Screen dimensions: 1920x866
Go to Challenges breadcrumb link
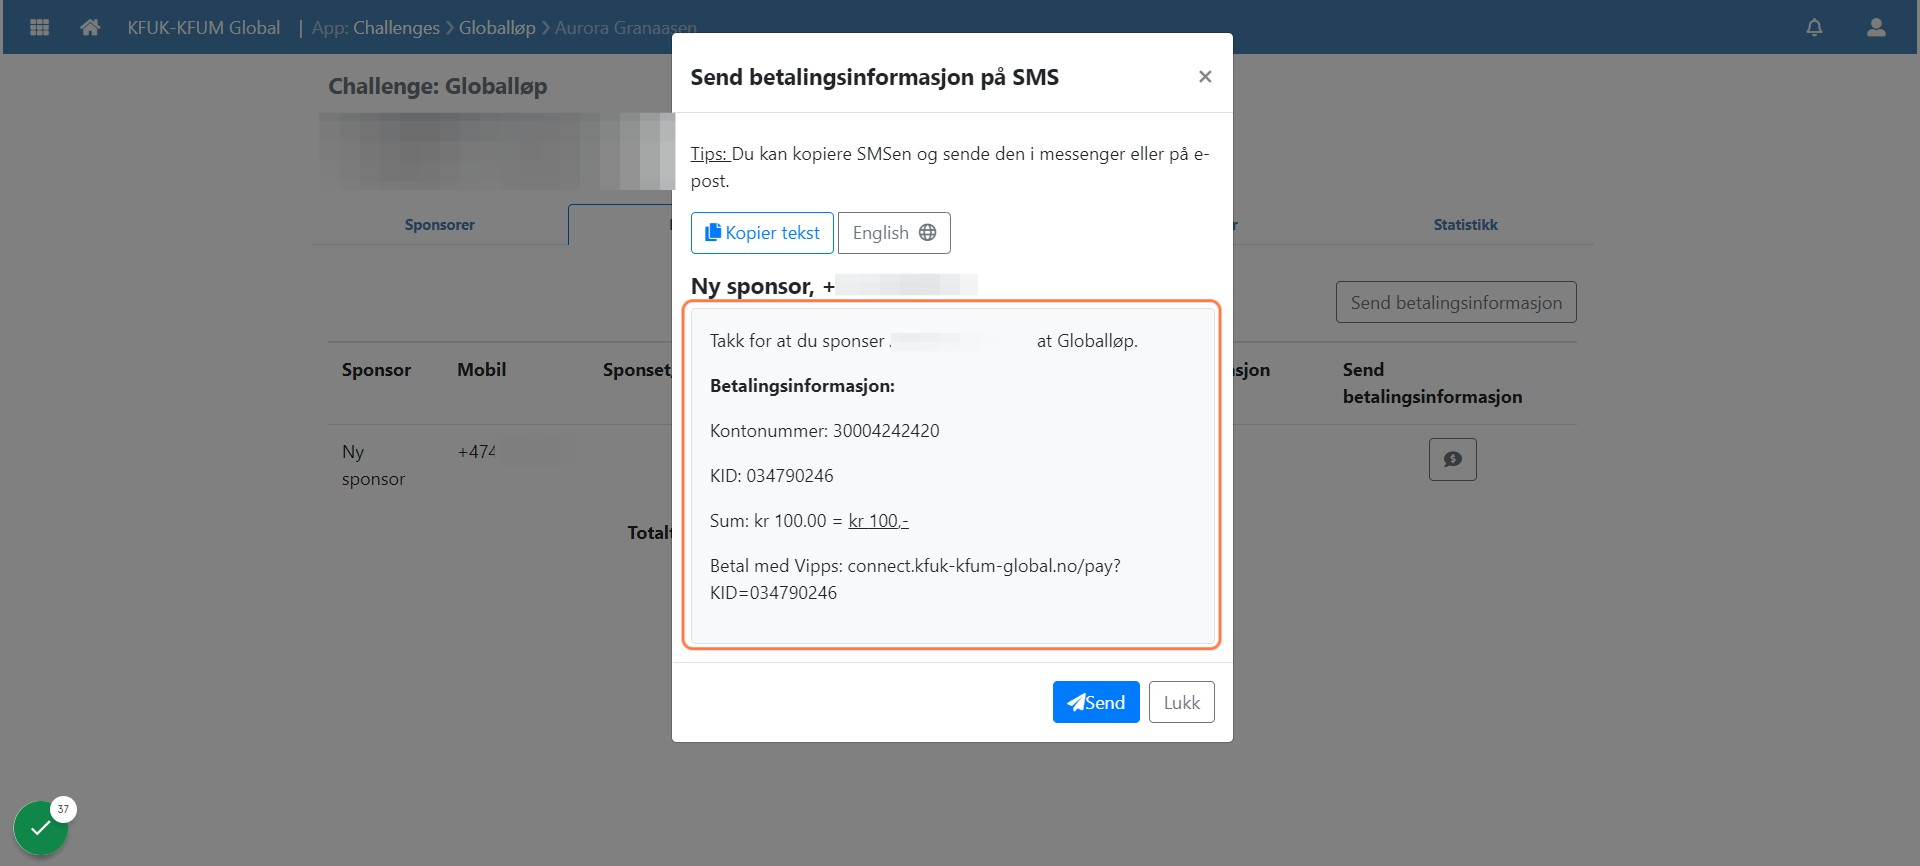click(x=396, y=28)
